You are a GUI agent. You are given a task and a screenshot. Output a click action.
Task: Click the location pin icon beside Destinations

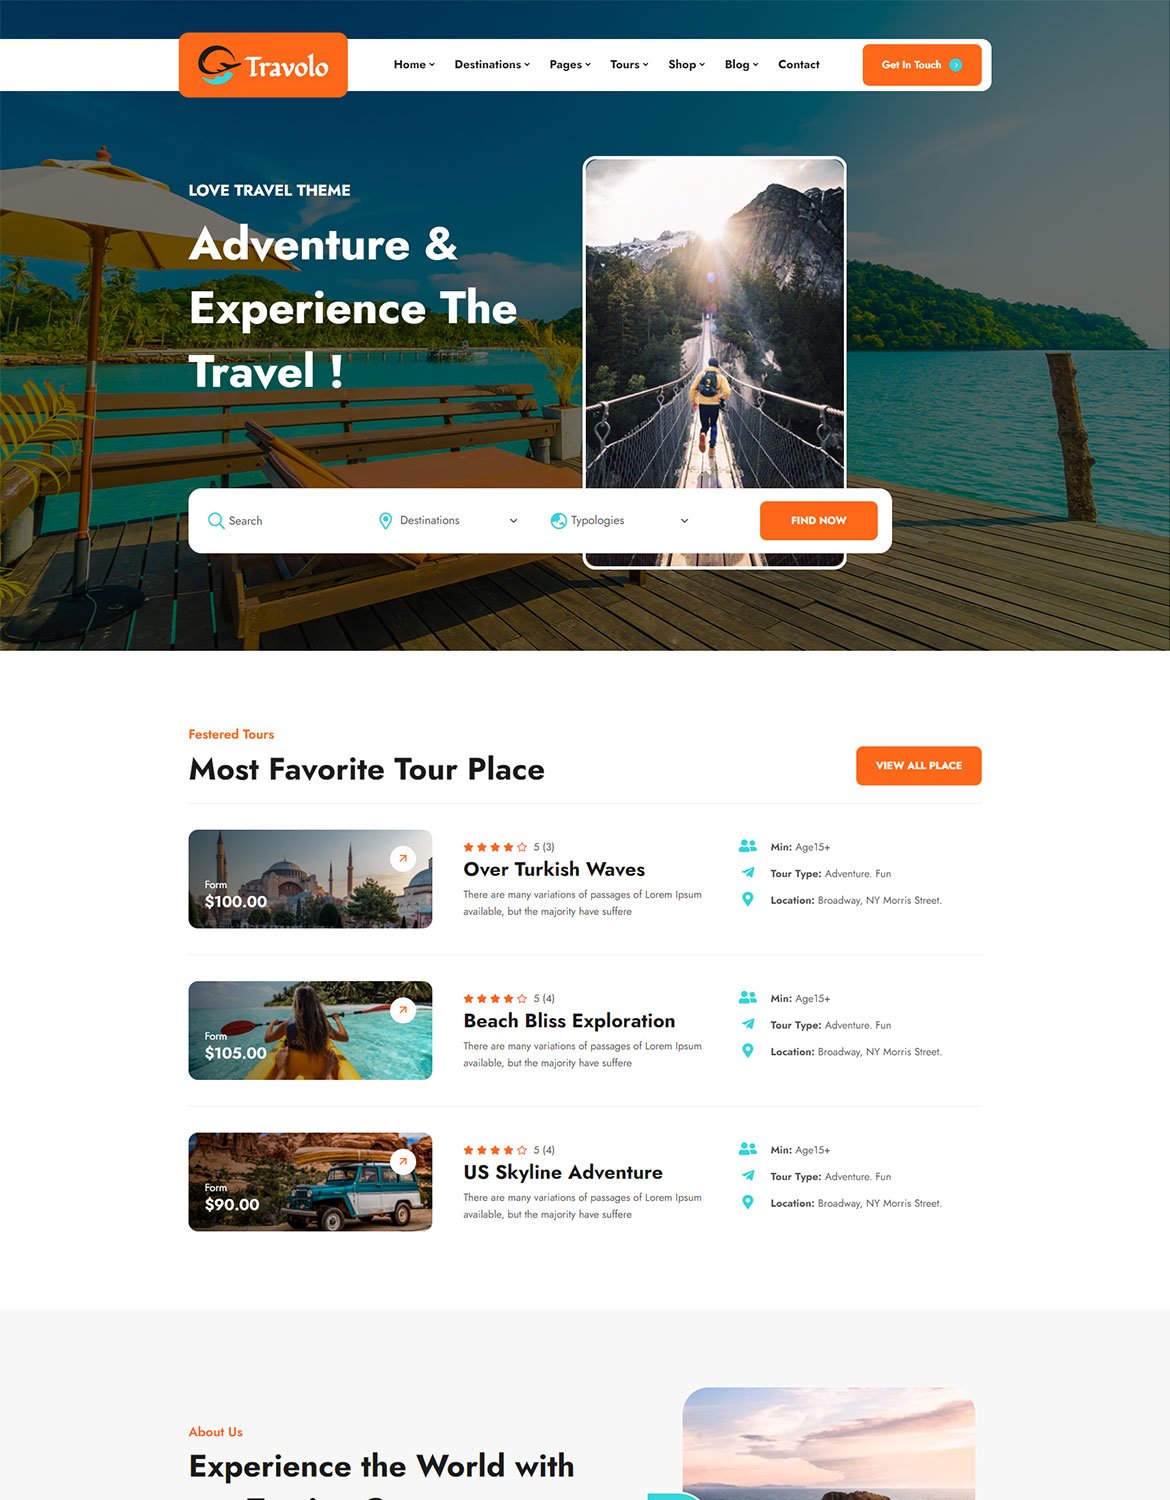(385, 521)
